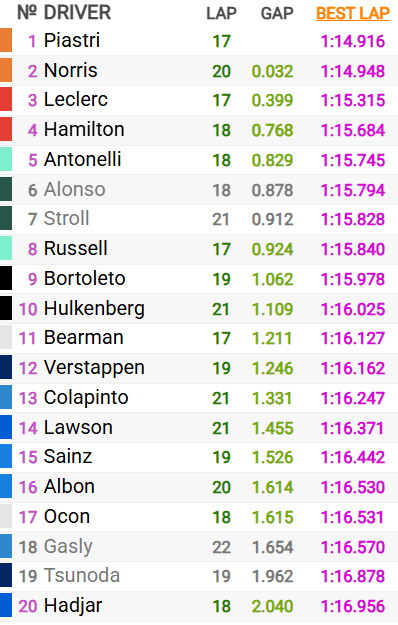Click Bortoleto's black team color swatch

(x=6, y=278)
